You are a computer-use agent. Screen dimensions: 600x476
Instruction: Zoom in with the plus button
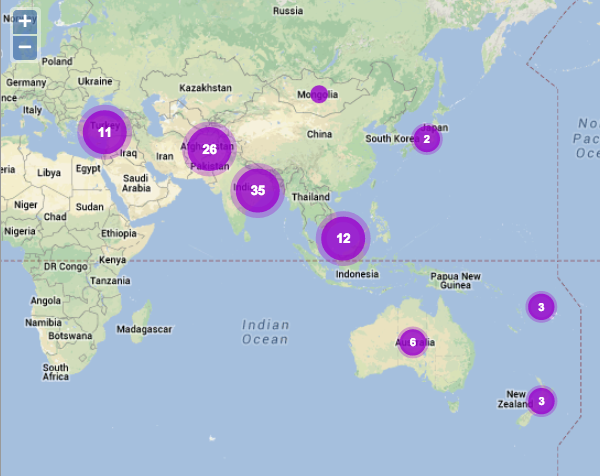click(x=25, y=21)
